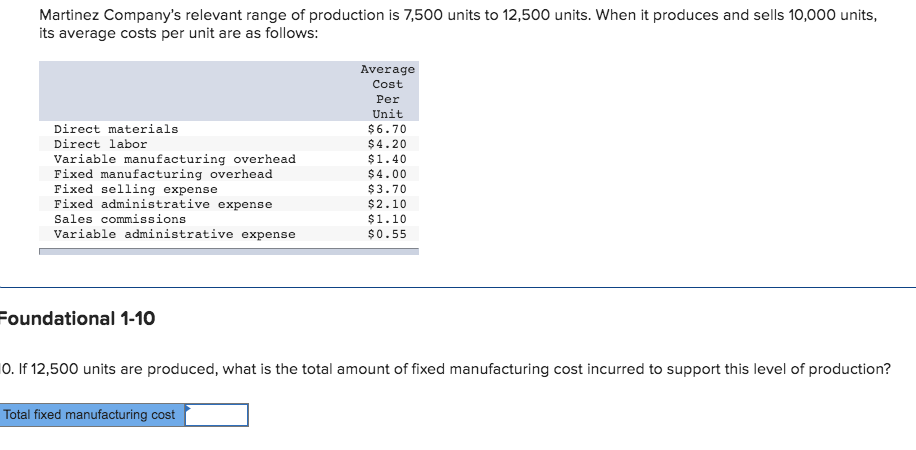This screenshot has height=450, width=916.
Task: Click the Total fixed manufacturing cost input field
Action: [x=217, y=415]
